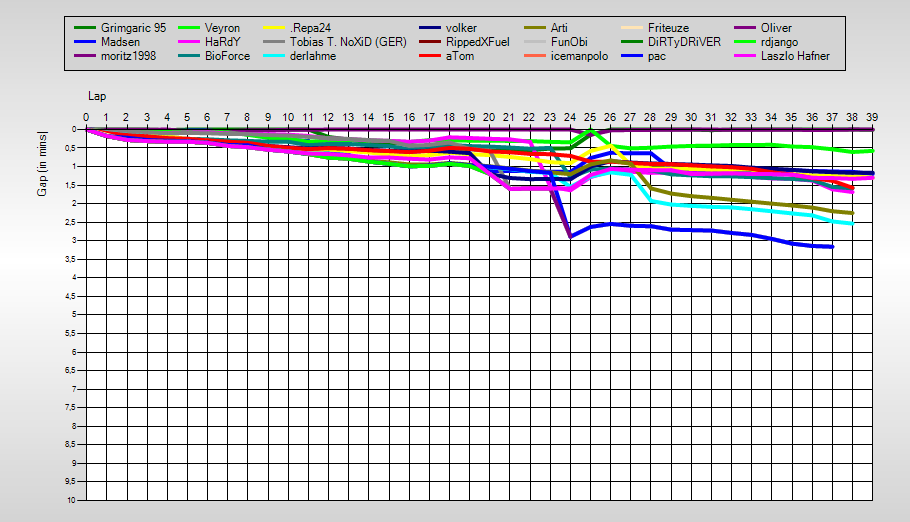Screen dimensions: 910x522
Task: Click the magenta color line beside Laszlo Hafner
Action: pyautogui.click(x=745, y=56)
